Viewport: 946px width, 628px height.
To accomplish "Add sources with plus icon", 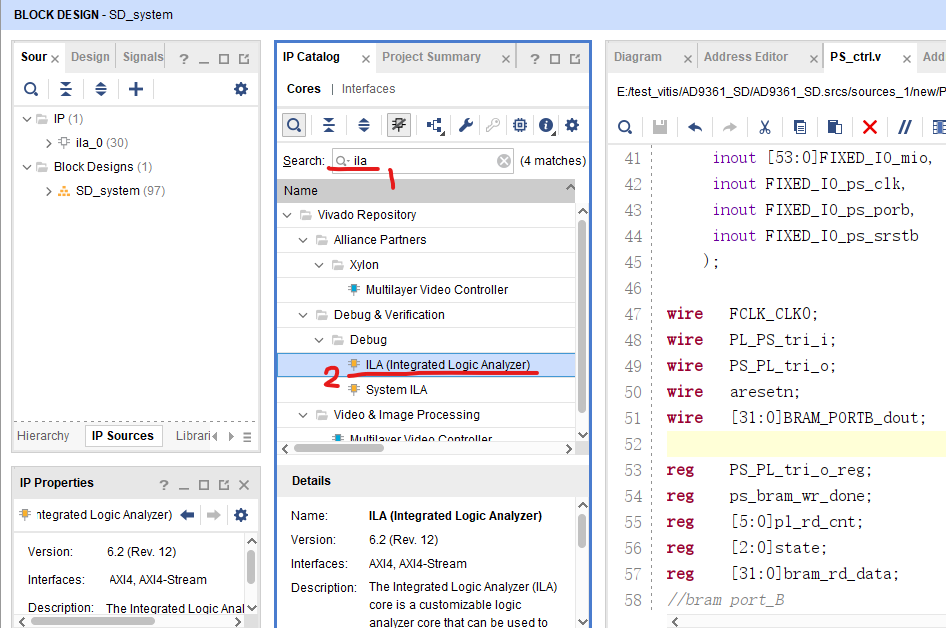I will click(x=136, y=89).
